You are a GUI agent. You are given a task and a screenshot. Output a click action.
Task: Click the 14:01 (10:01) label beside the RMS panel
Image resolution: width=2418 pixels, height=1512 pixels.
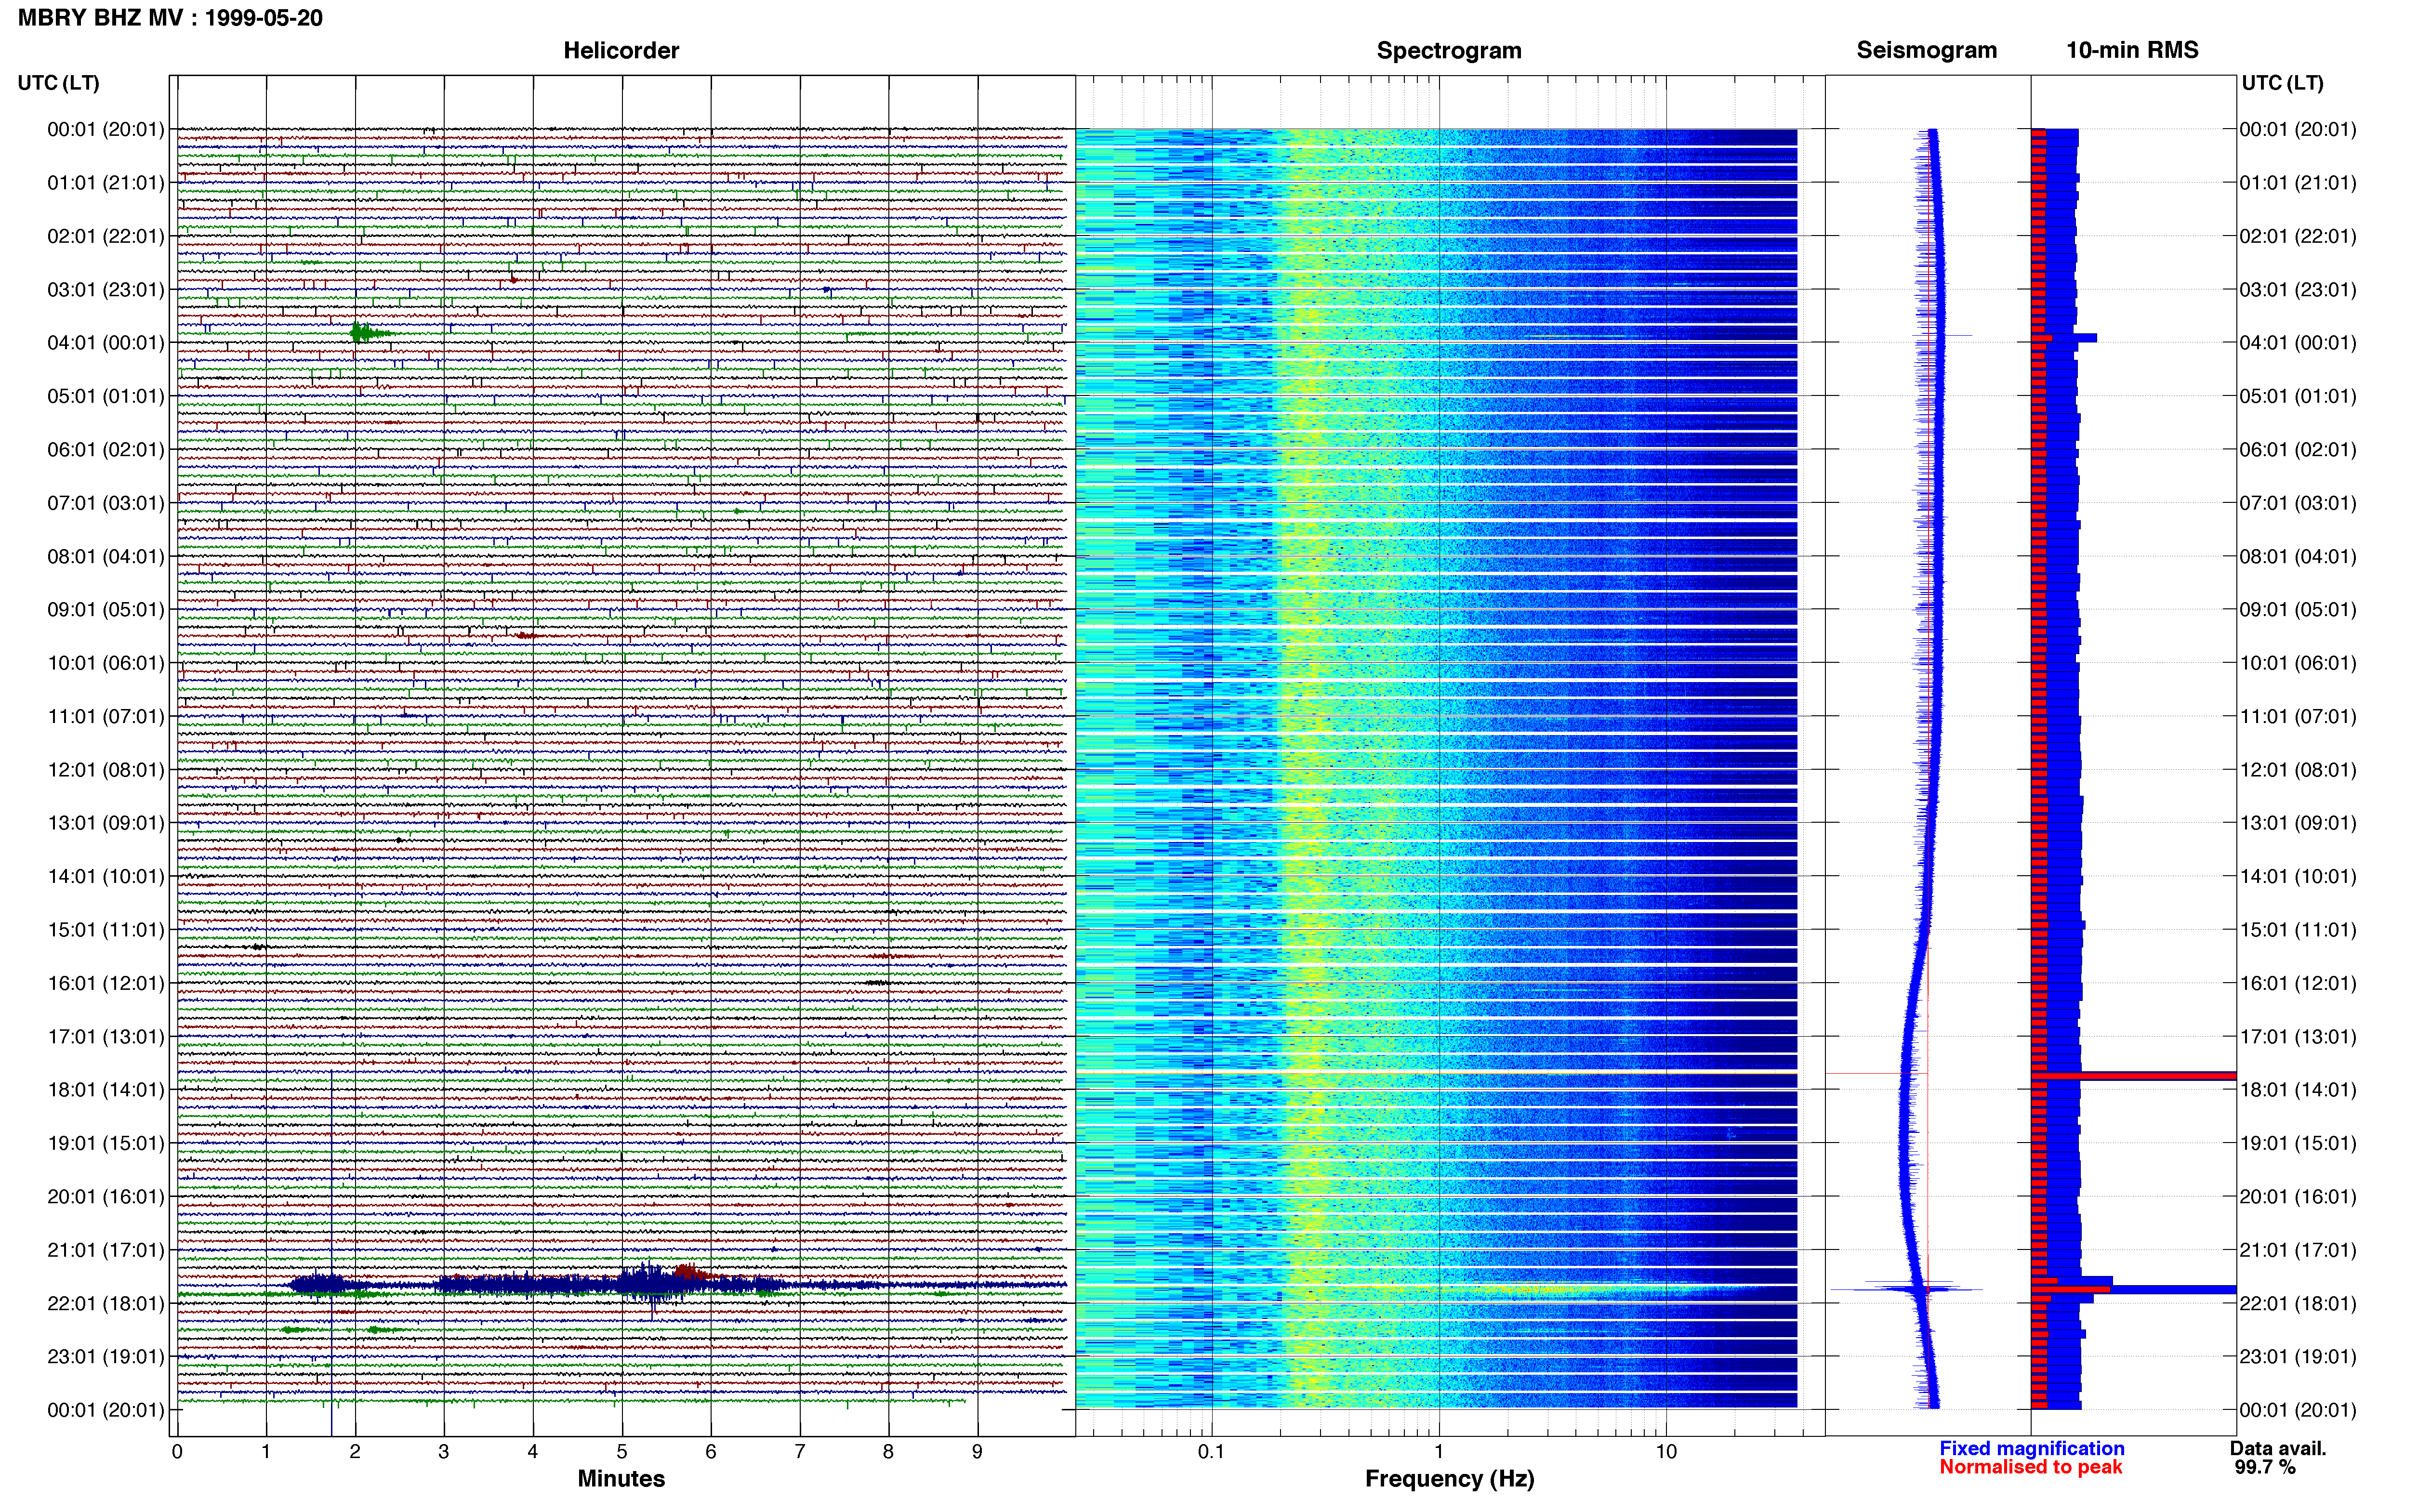pyautogui.click(x=2298, y=877)
